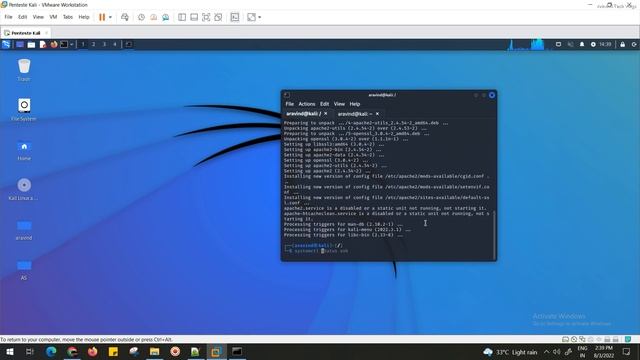Open the File System desktop icon
Image resolution: width=640 pixels, height=360 pixels.
point(24,109)
